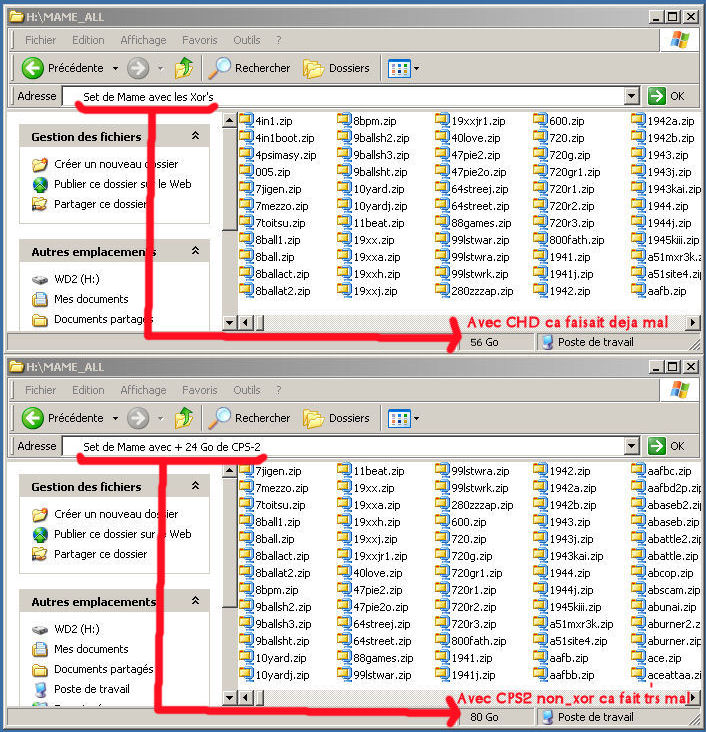Open Rechercher search in top window
This screenshot has width=706, height=732.
[249, 68]
